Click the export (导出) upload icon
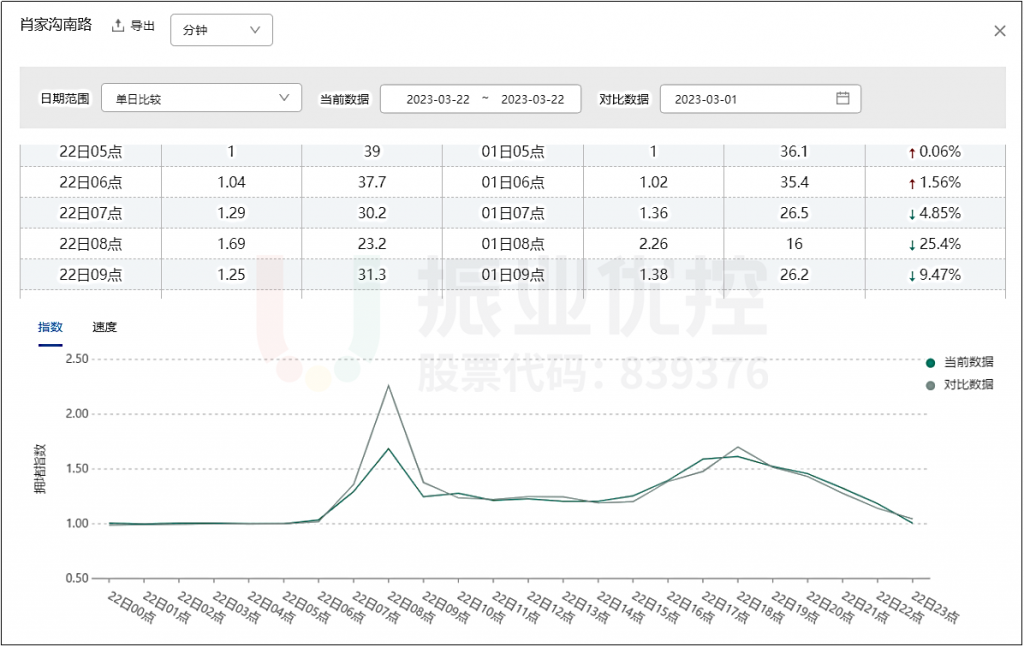 click(117, 26)
